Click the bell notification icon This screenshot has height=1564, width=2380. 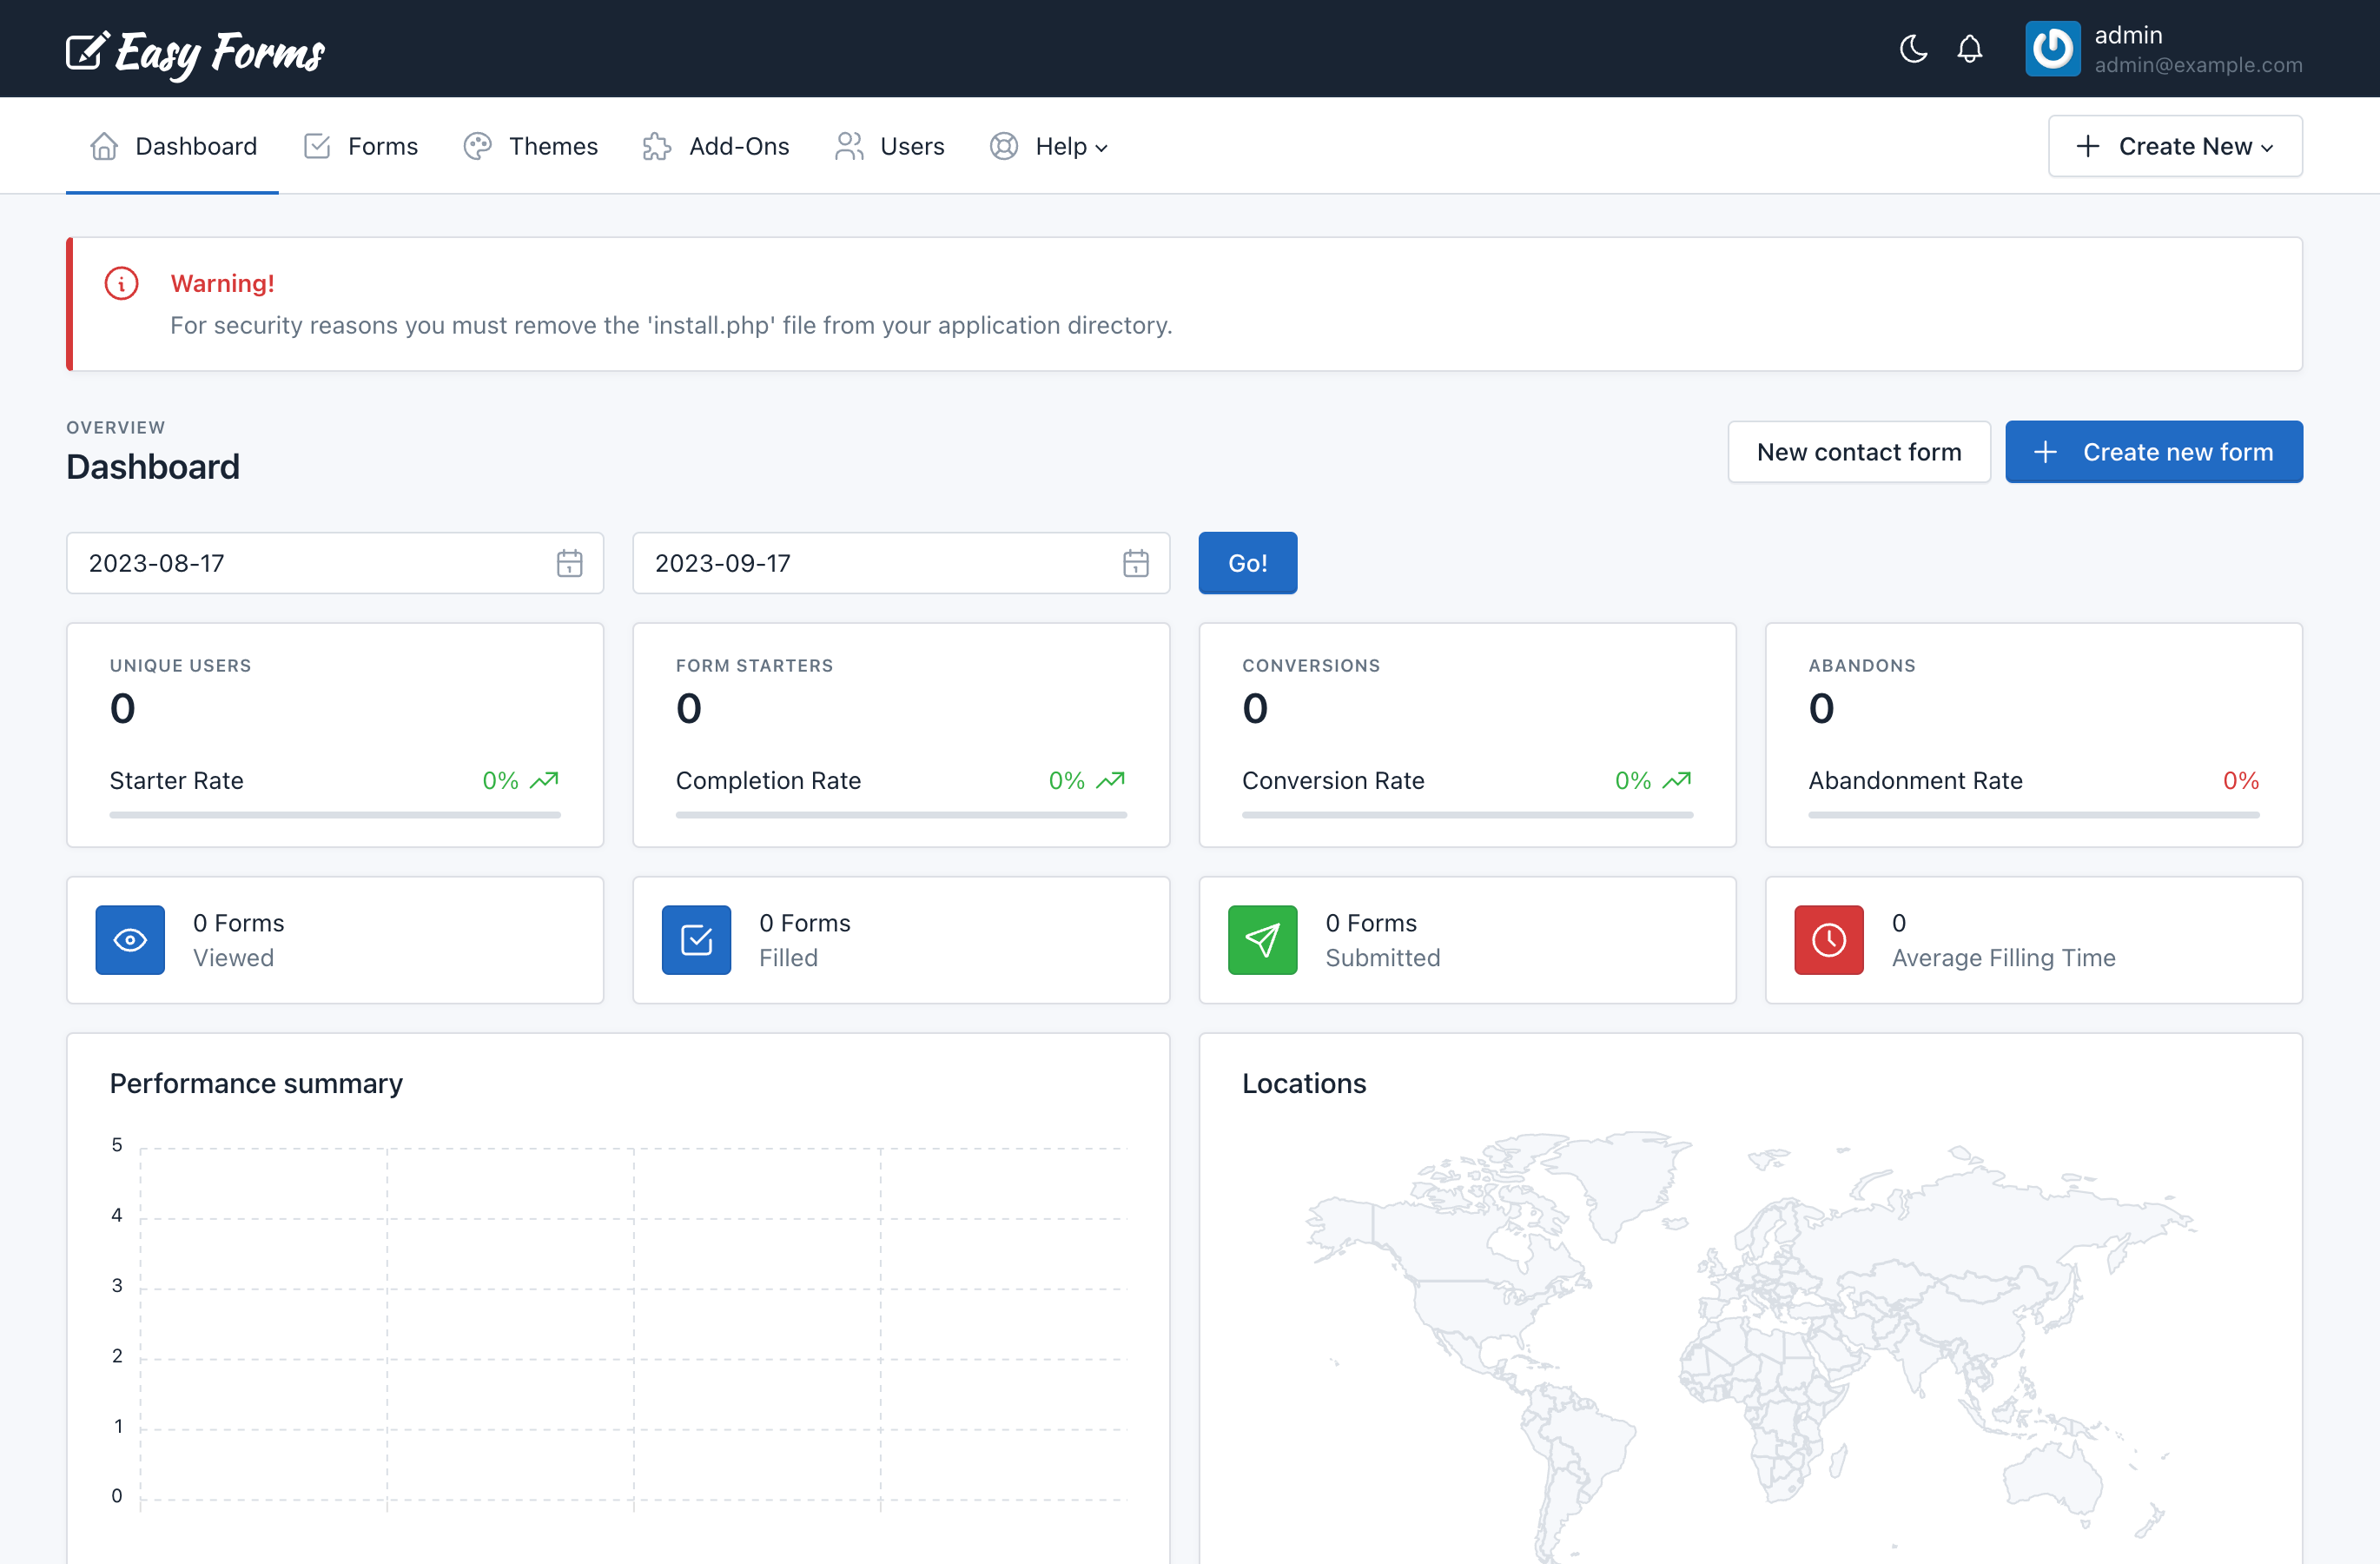(1972, 49)
